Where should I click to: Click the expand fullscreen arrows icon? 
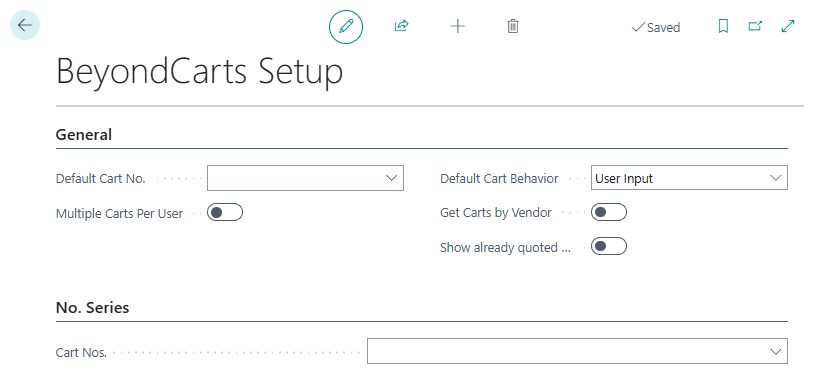tap(788, 26)
